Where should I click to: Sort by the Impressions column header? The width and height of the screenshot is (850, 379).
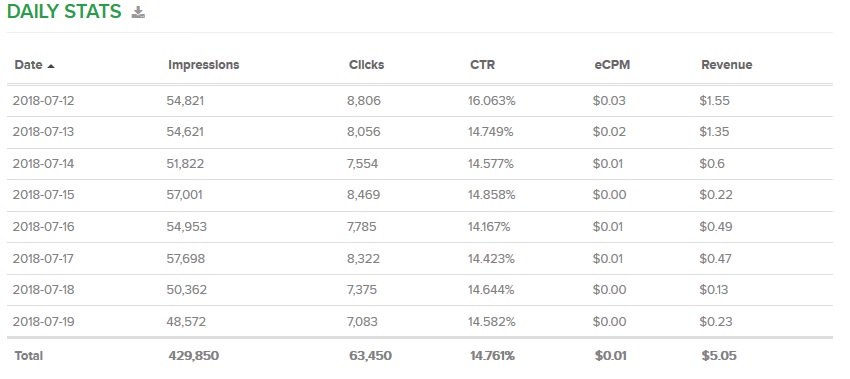tap(203, 65)
